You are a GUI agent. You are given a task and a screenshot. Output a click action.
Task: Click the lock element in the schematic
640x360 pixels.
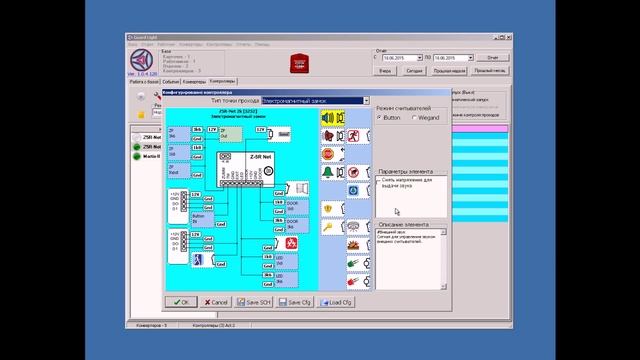tap(280, 134)
